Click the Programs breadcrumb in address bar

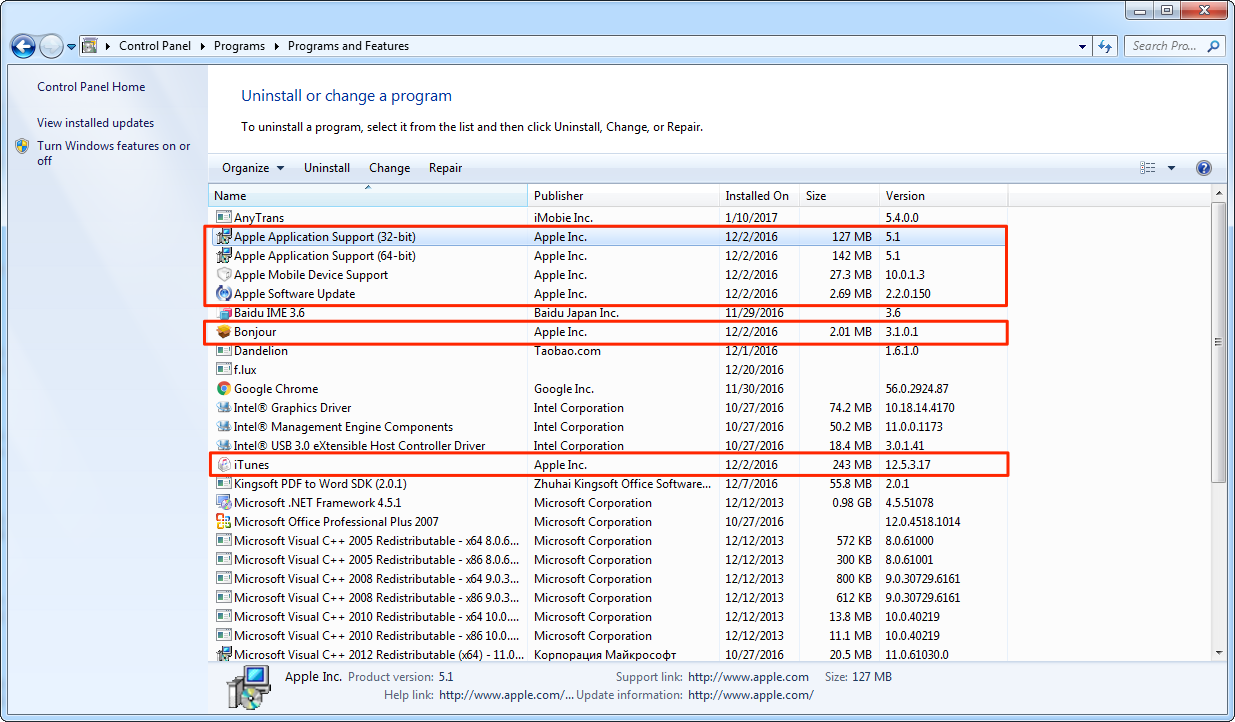[240, 46]
